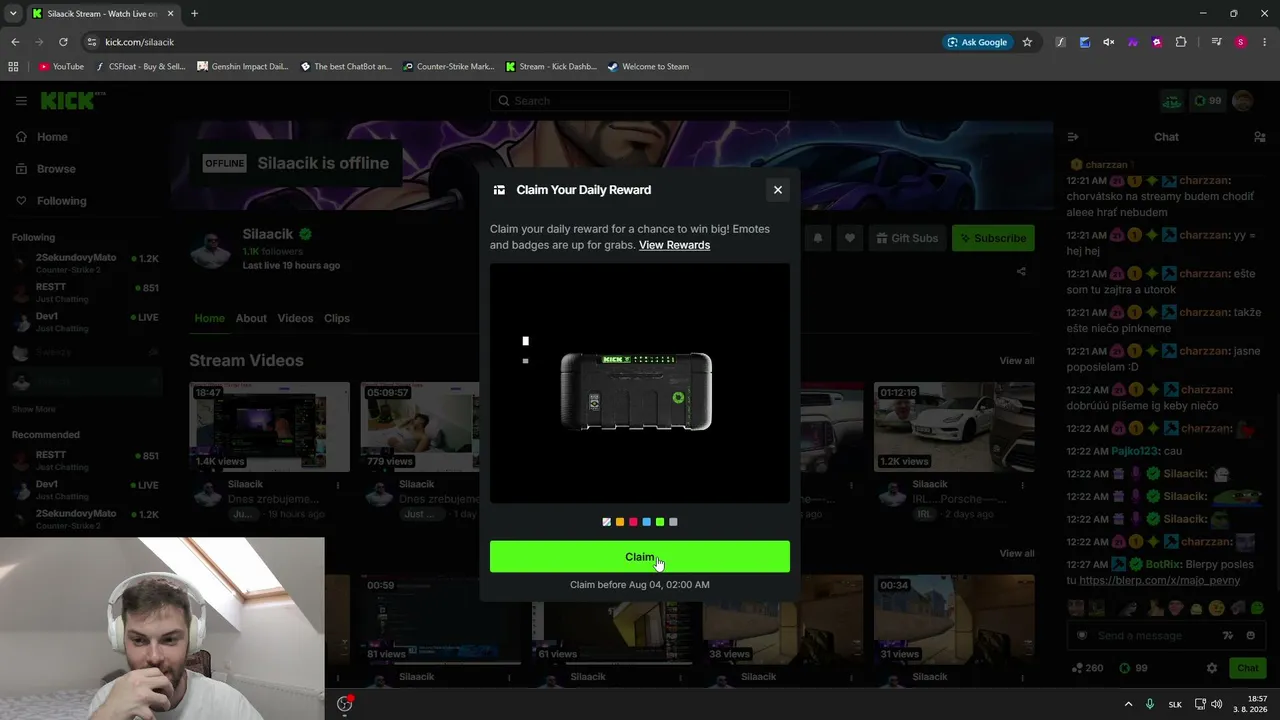Open the Dev1 channel under Following
This screenshot has width=1280, height=720.
[x=85, y=322]
